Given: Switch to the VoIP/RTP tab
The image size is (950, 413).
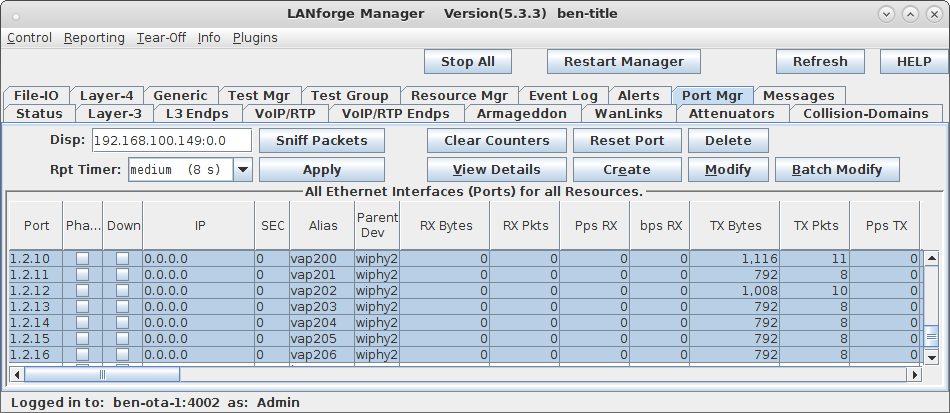Looking at the screenshot, I should click(x=285, y=113).
